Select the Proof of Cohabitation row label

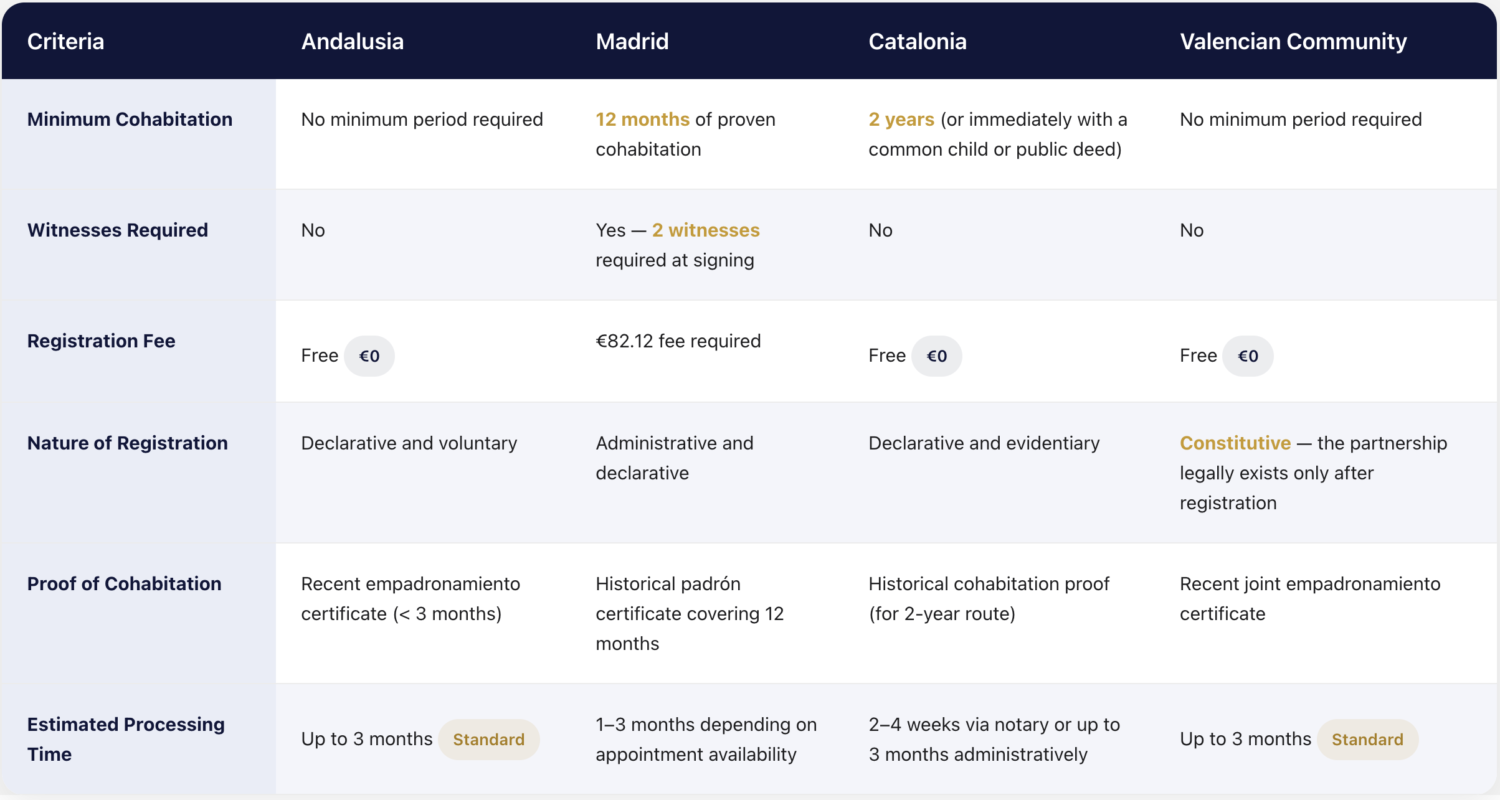pyautogui.click(x=124, y=584)
